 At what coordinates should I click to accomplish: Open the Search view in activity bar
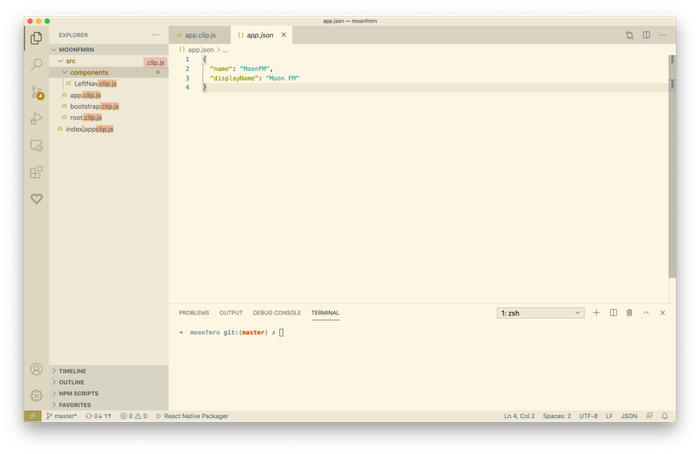coord(37,64)
